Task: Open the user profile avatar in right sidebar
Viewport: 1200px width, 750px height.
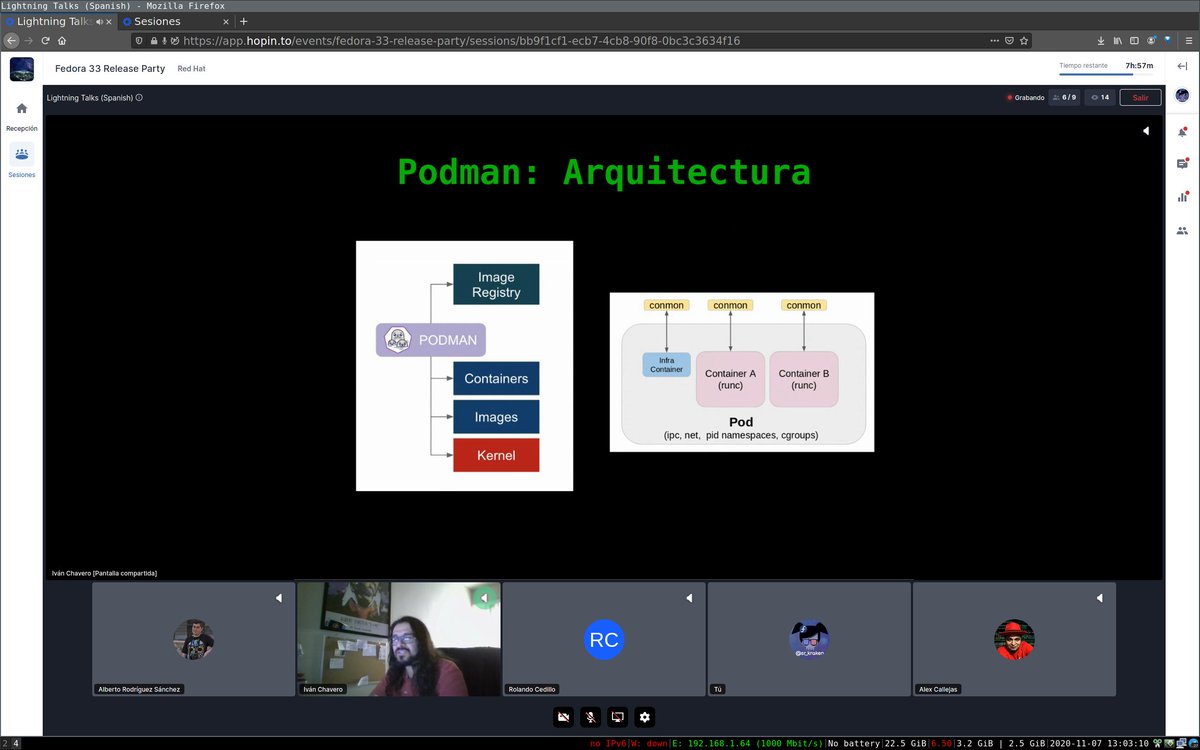Action: click(x=1182, y=96)
